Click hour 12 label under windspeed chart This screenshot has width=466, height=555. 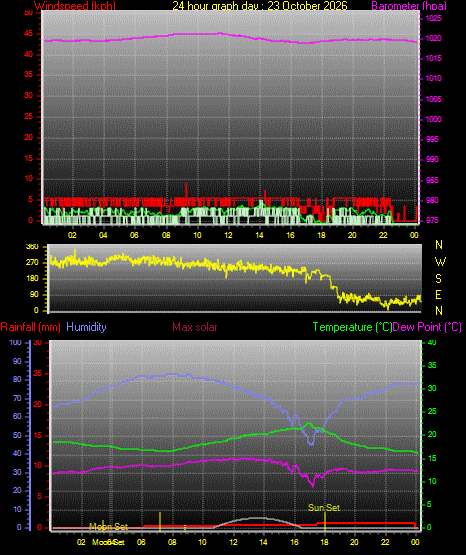(229, 235)
